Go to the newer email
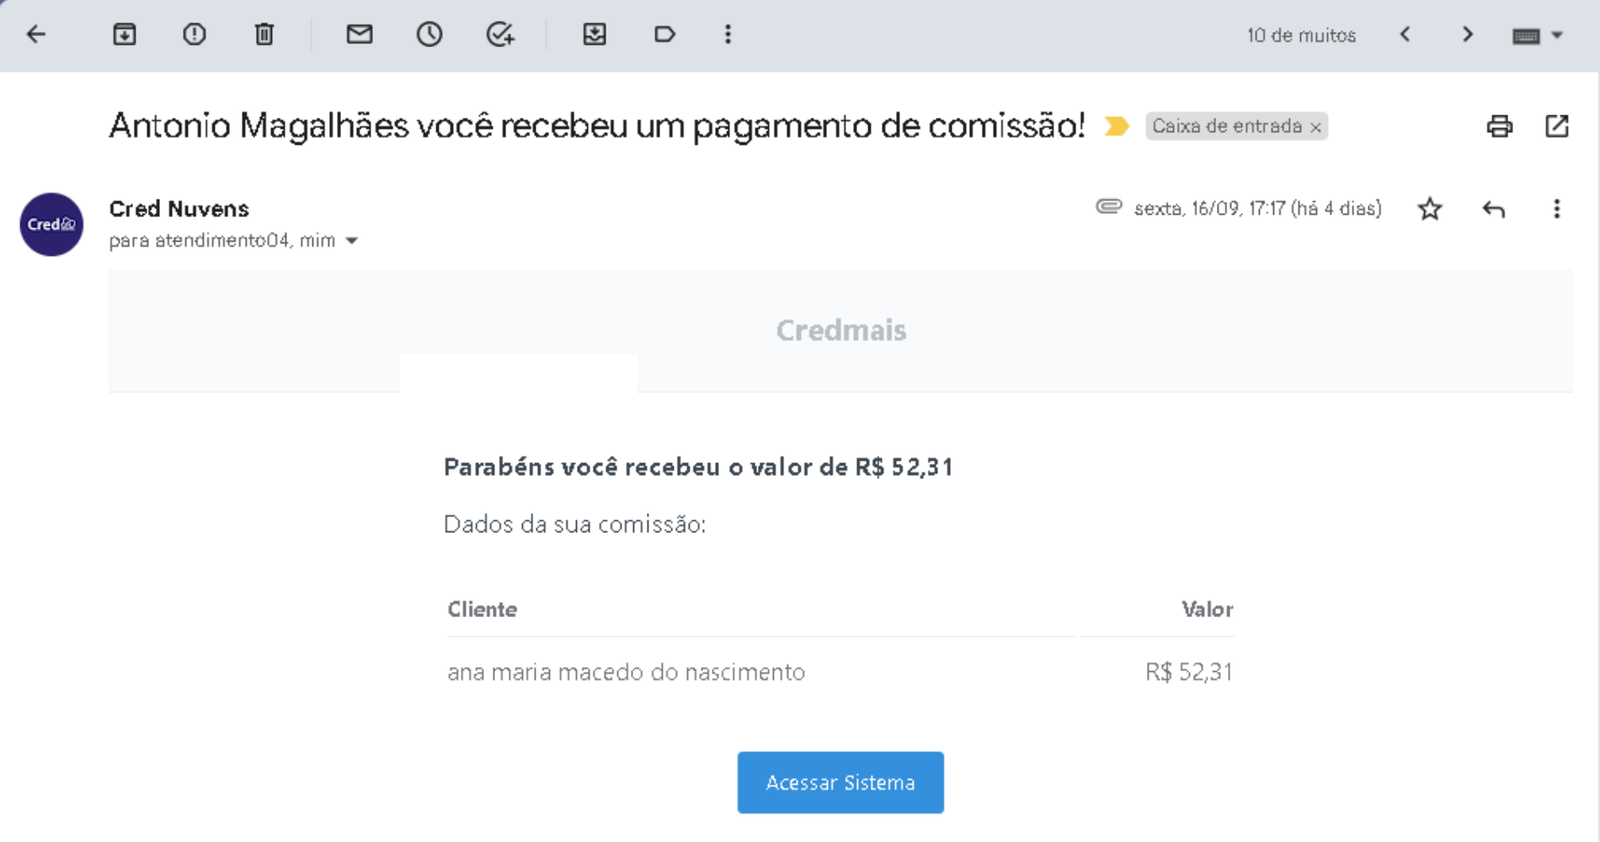1600x842 pixels. [1405, 35]
